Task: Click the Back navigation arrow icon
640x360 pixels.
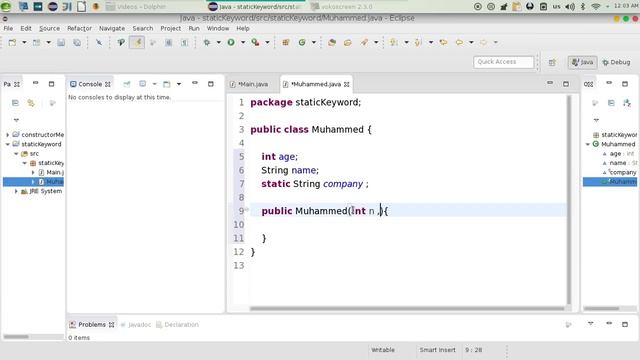Action: pyautogui.click(x=460, y=42)
